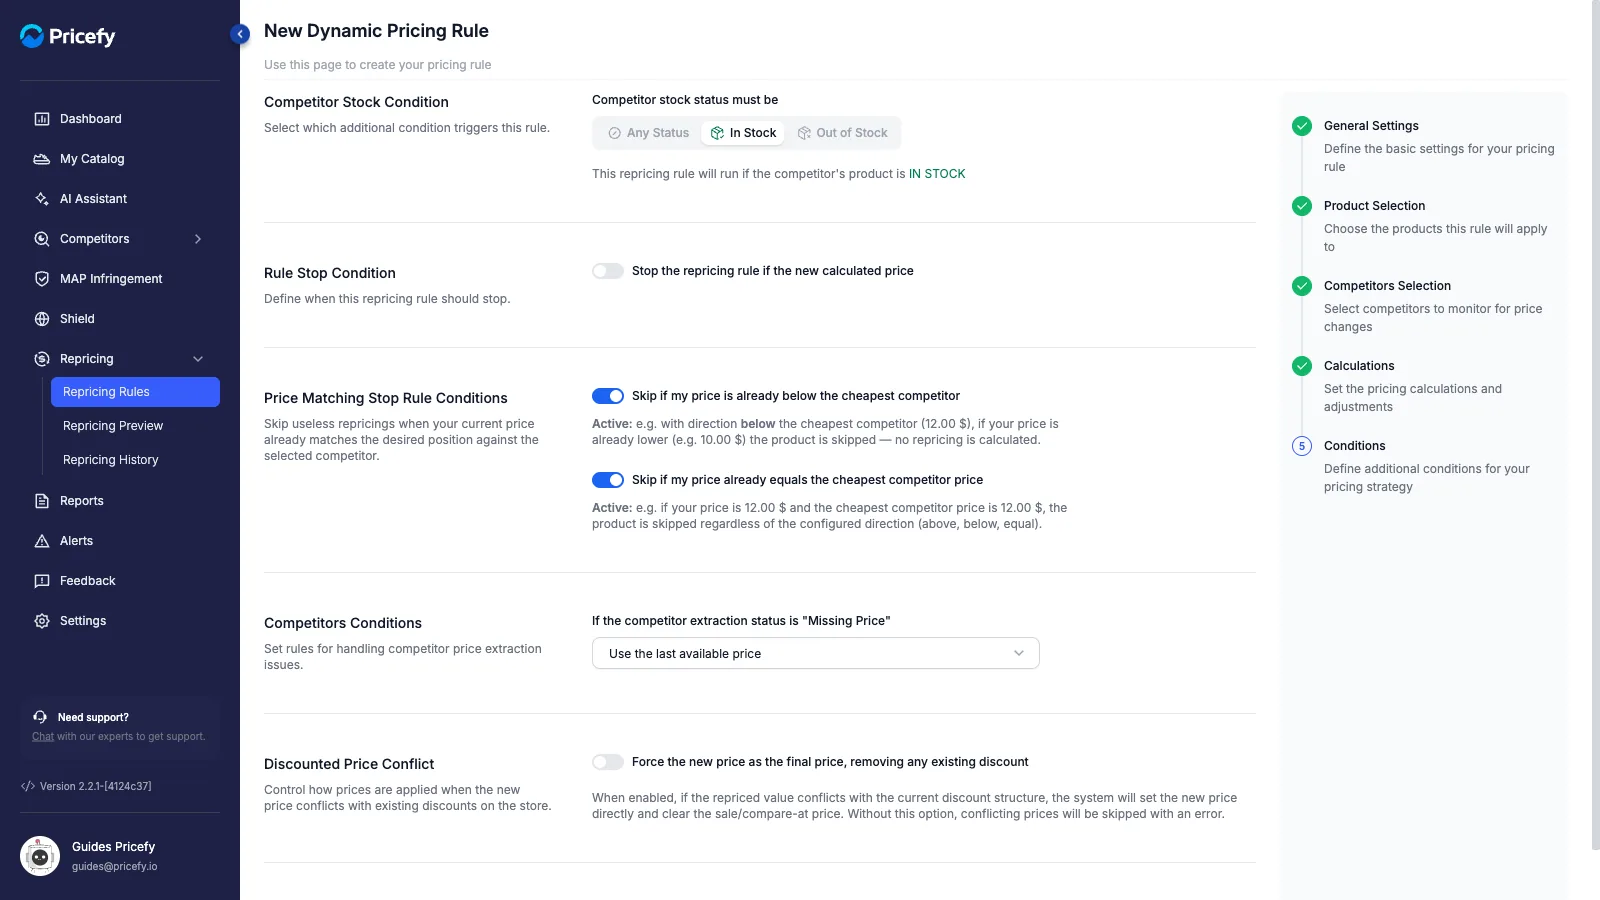This screenshot has height=900, width=1600.
Task: Click the AI Assistant sparkle icon
Action: click(x=42, y=199)
